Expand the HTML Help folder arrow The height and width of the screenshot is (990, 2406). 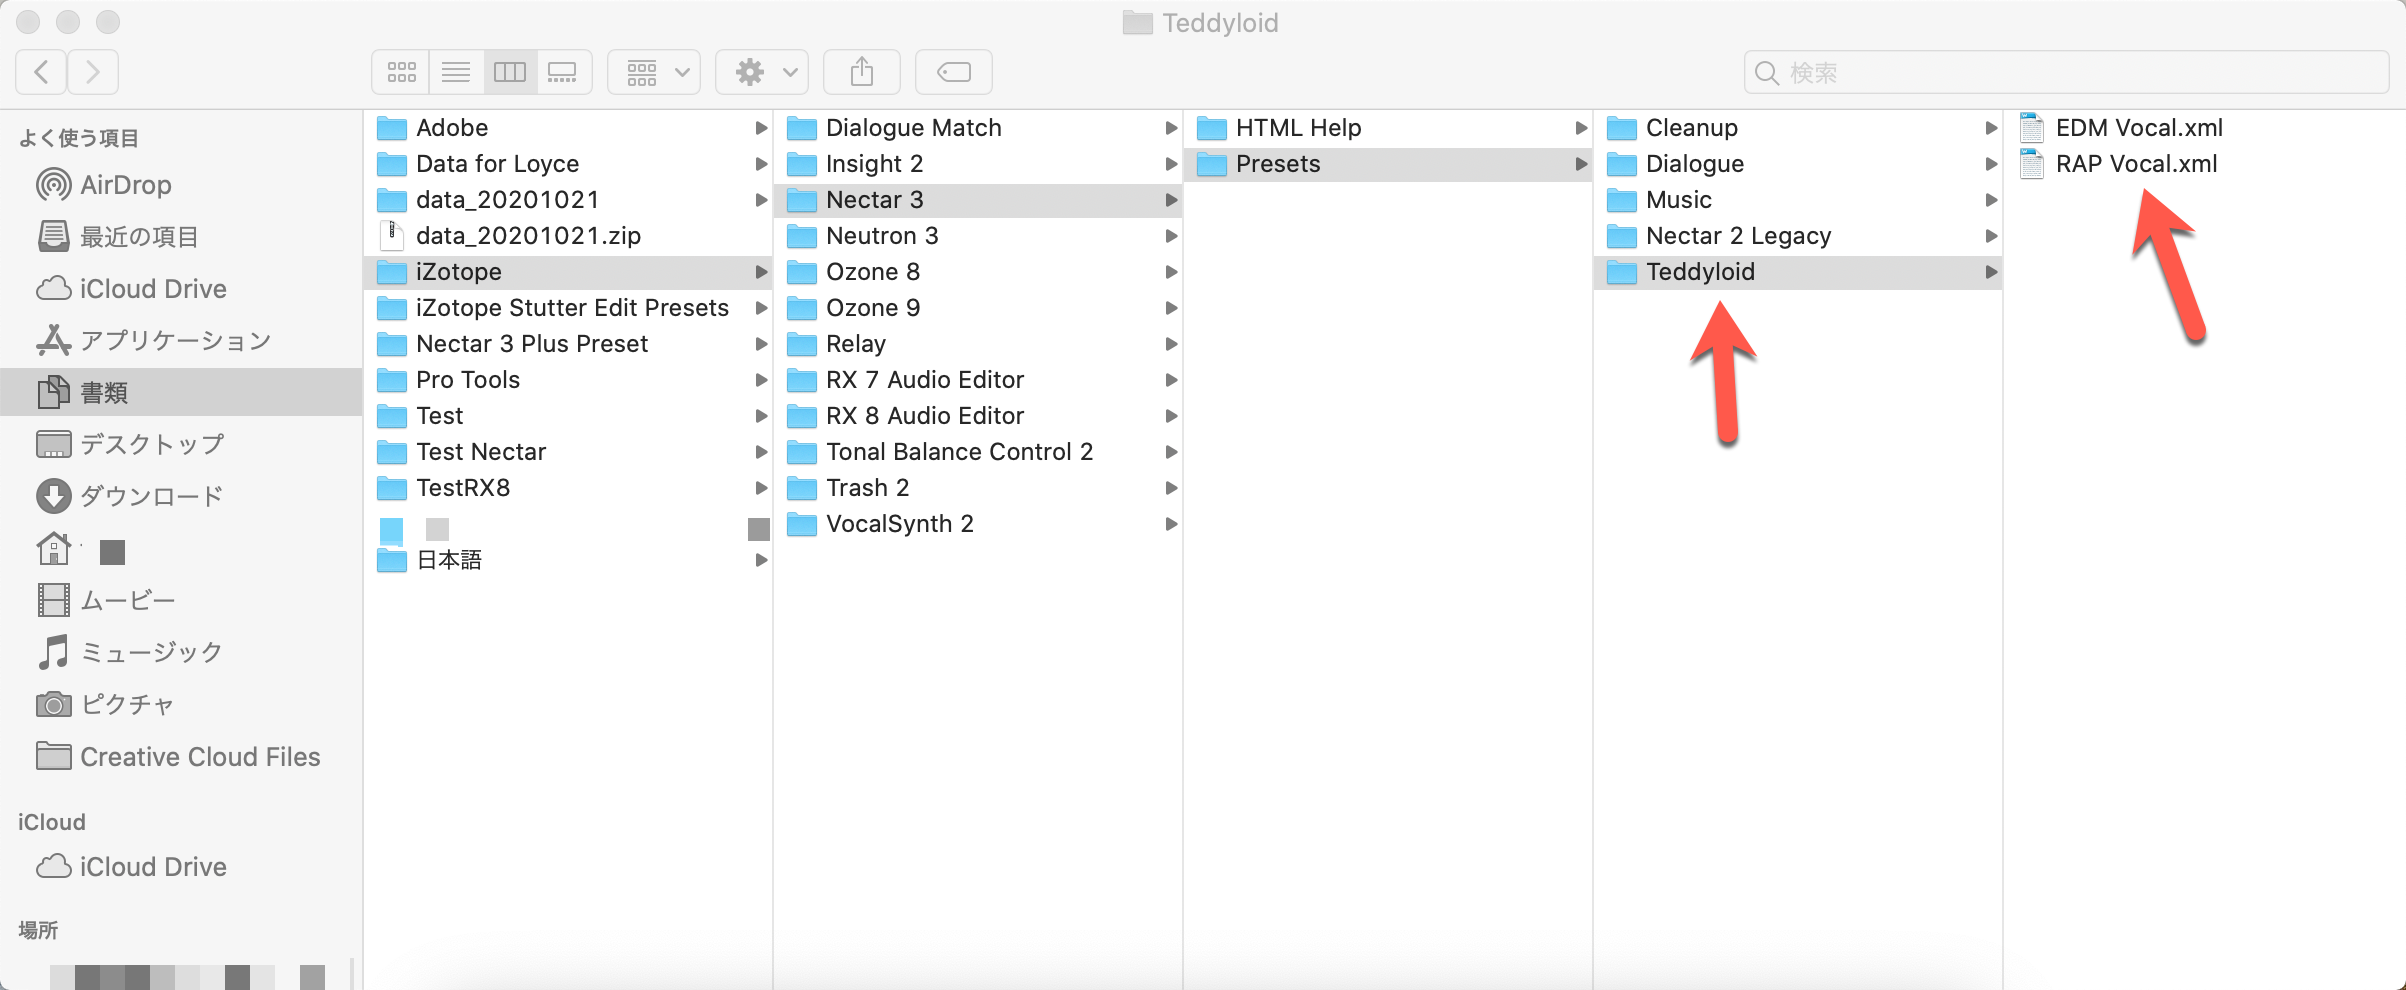(x=1581, y=128)
